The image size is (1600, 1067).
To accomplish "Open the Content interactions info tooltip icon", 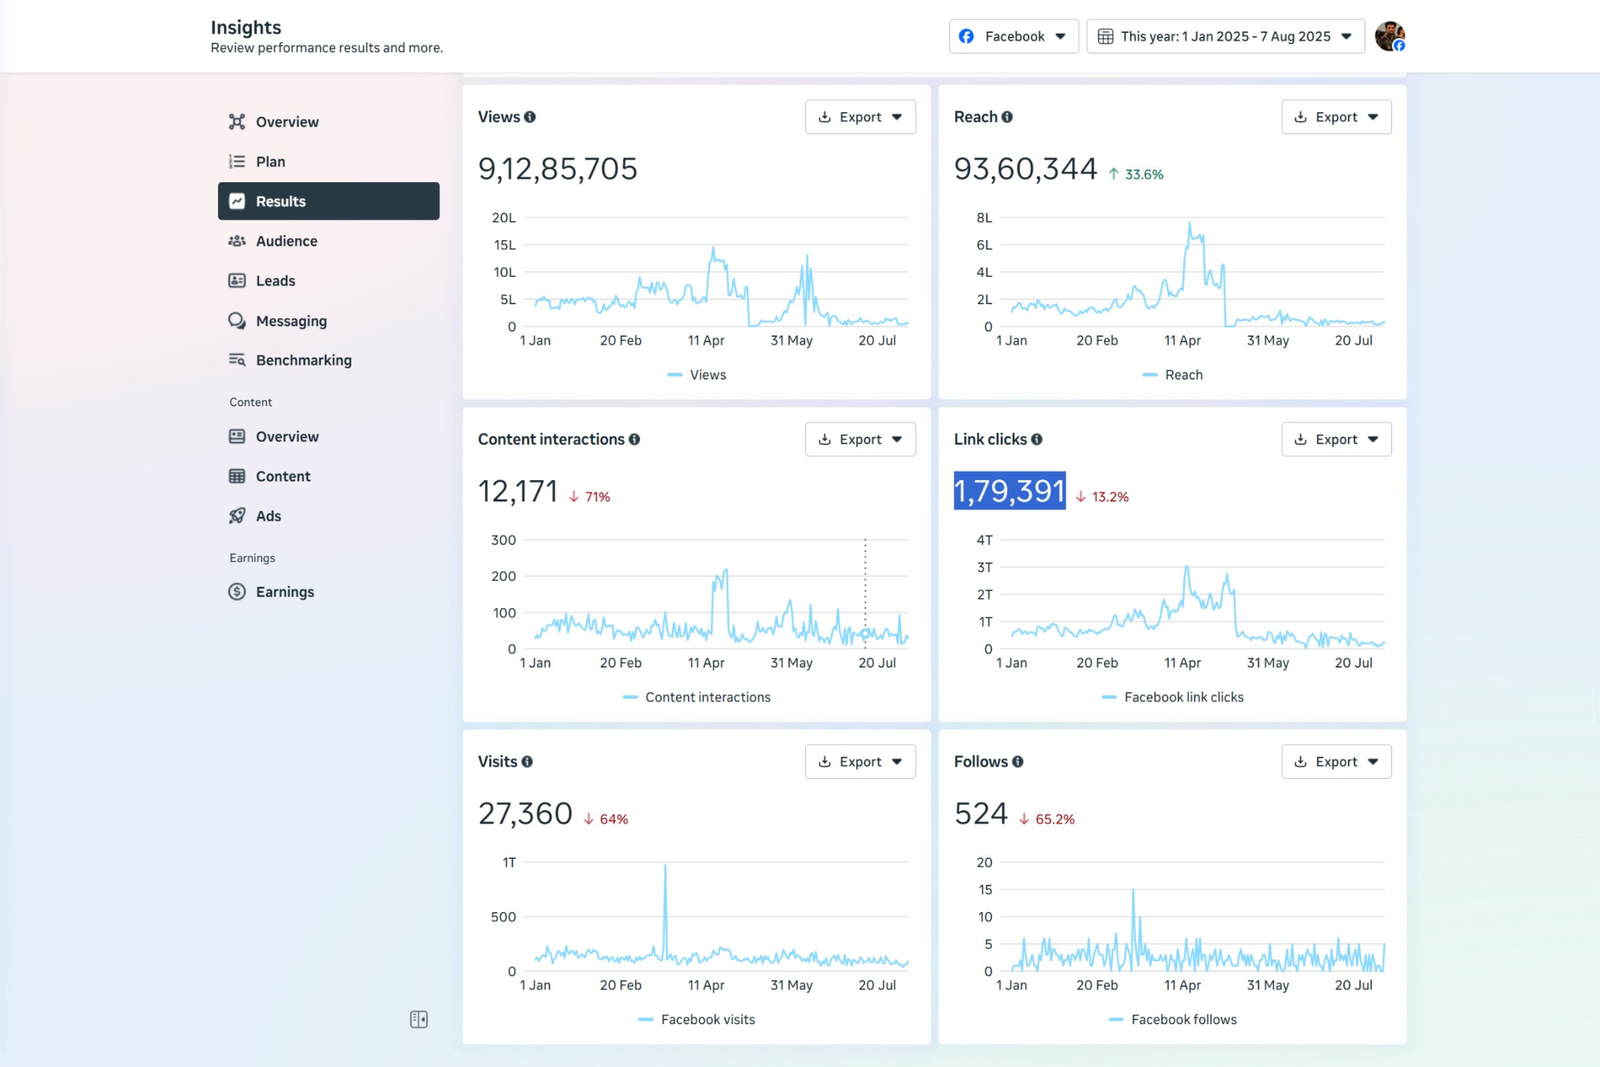I will click(634, 439).
